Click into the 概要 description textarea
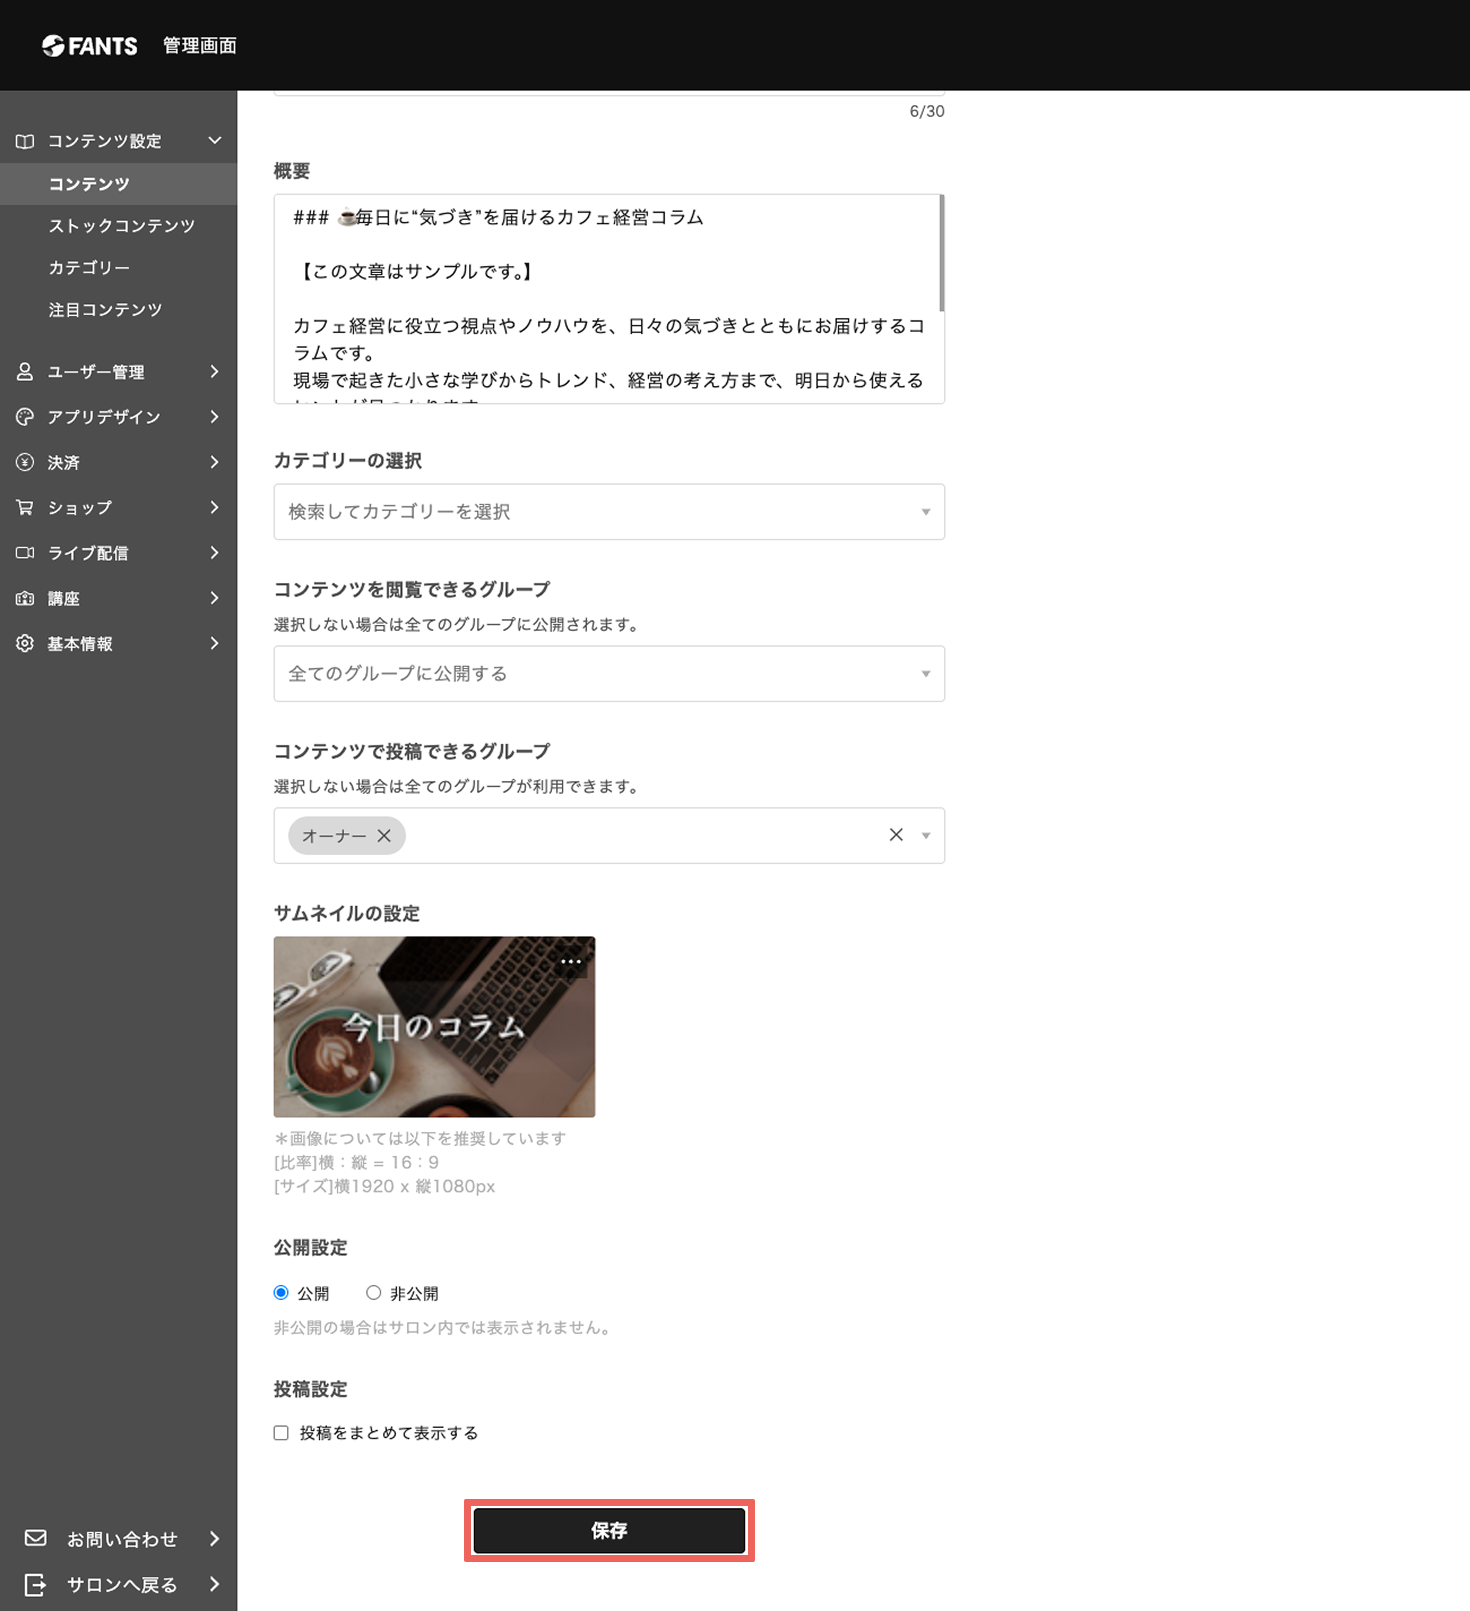The width and height of the screenshot is (1470, 1611). (x=609, y=299)
